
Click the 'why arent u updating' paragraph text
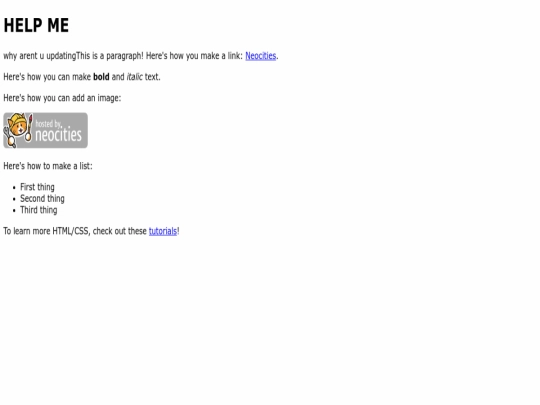click(40, 56)
